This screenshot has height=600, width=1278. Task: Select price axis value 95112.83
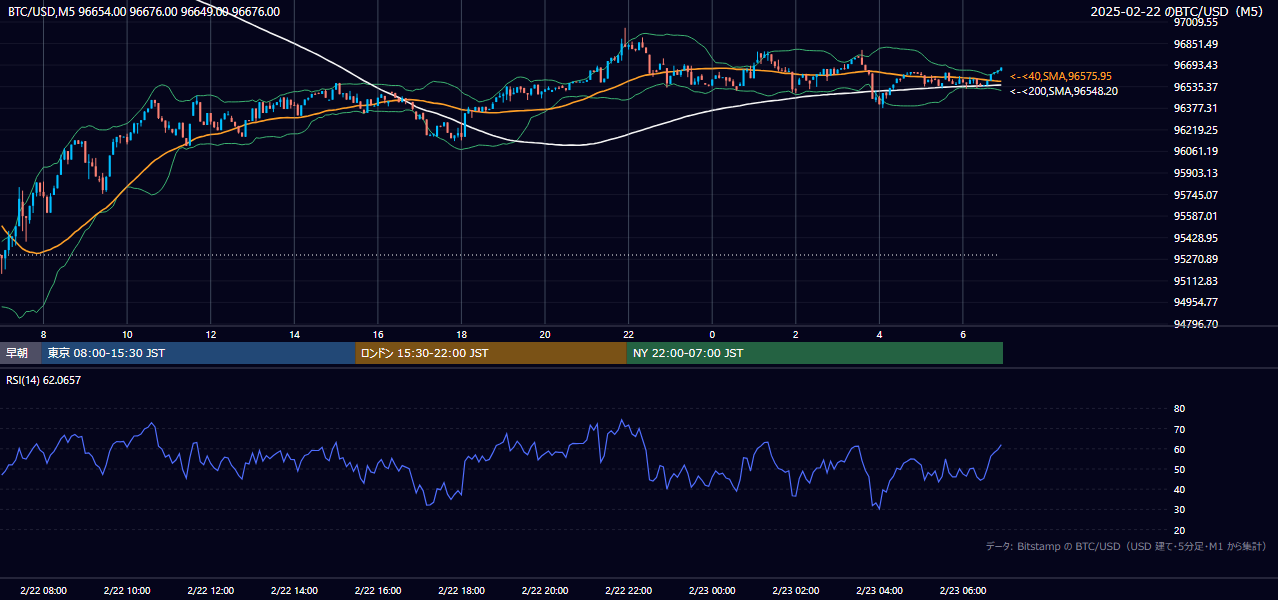(x=1195, y=281)
